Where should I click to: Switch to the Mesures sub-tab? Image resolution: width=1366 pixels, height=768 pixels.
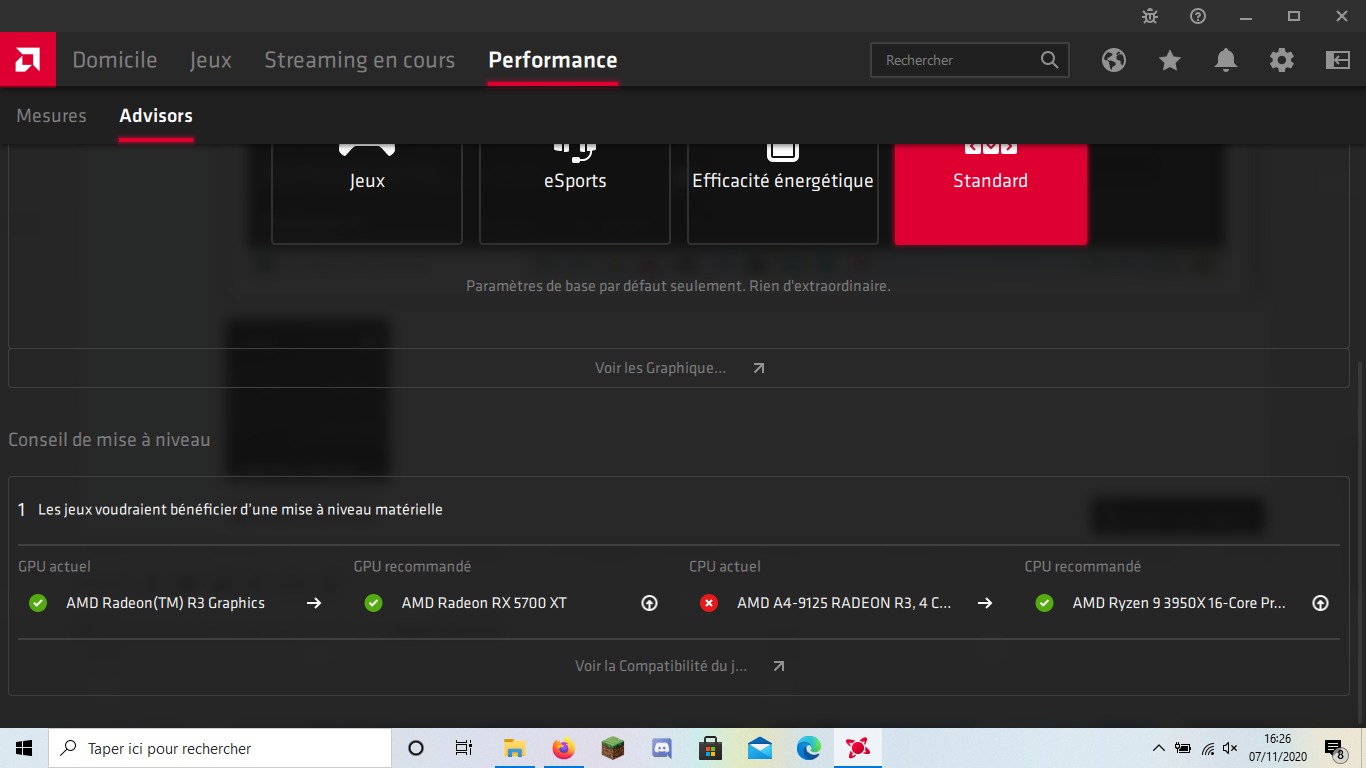pyautogui.click(x=52, y=116)
